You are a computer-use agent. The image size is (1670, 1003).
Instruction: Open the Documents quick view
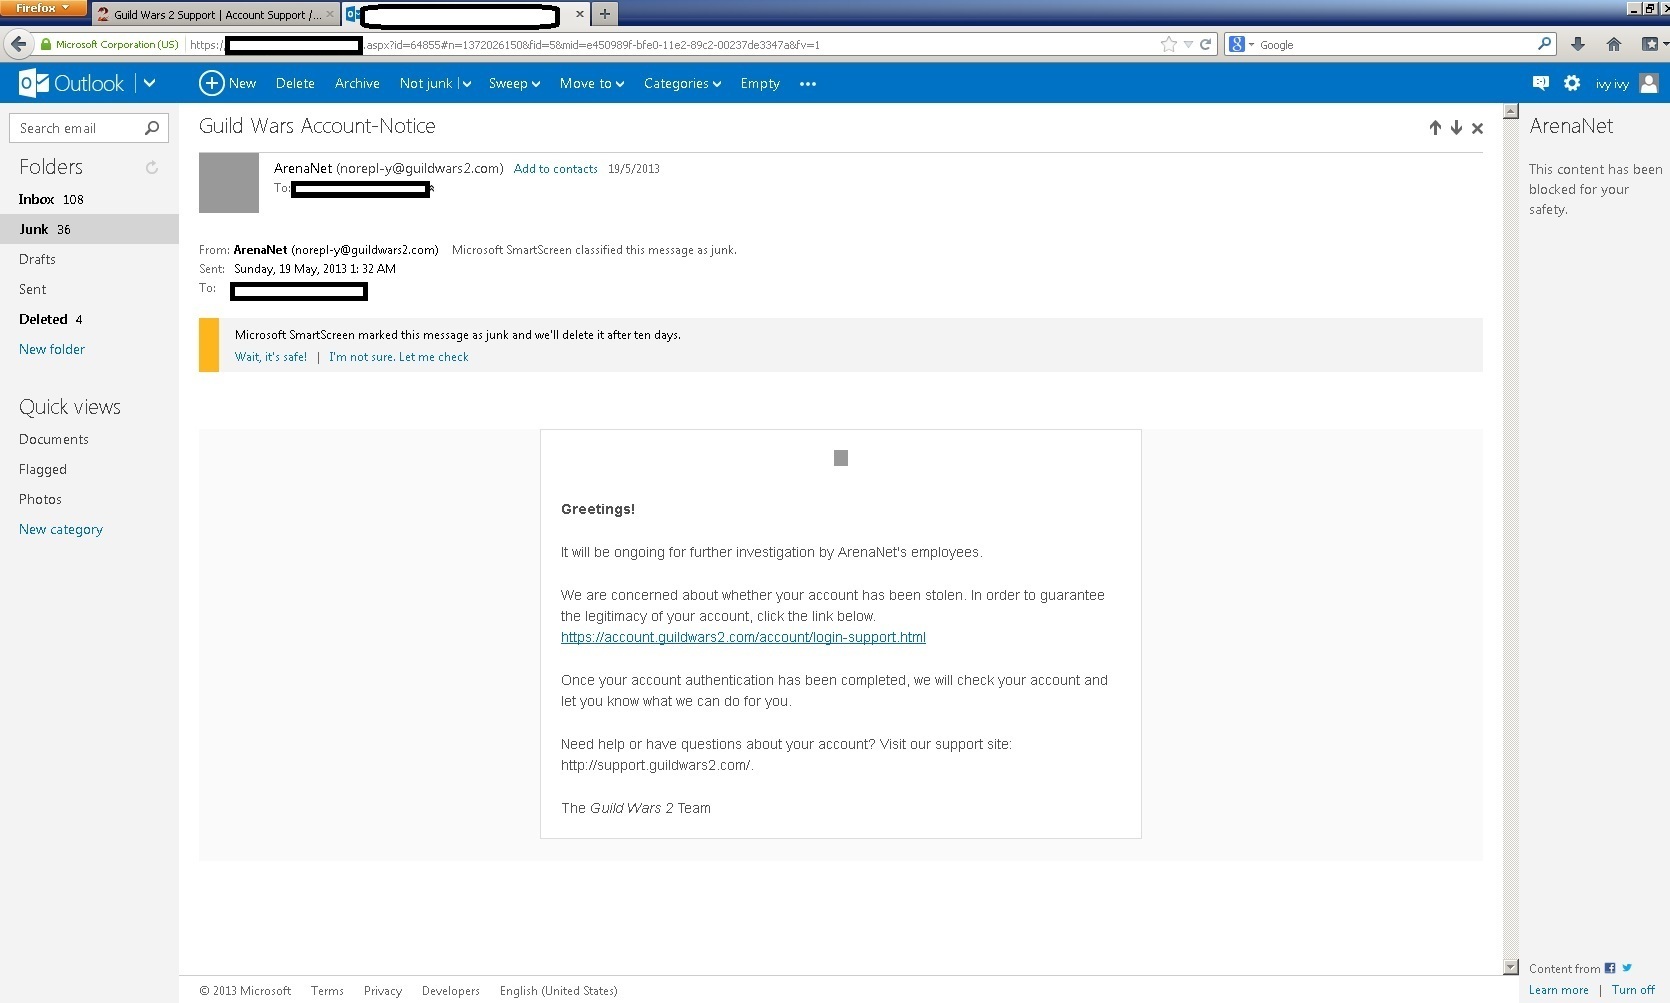point(54,439)
